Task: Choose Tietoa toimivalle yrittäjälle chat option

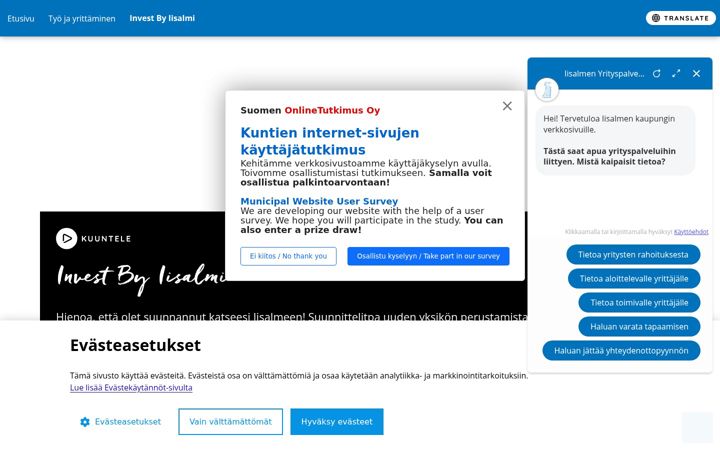Action: point(639,303)
